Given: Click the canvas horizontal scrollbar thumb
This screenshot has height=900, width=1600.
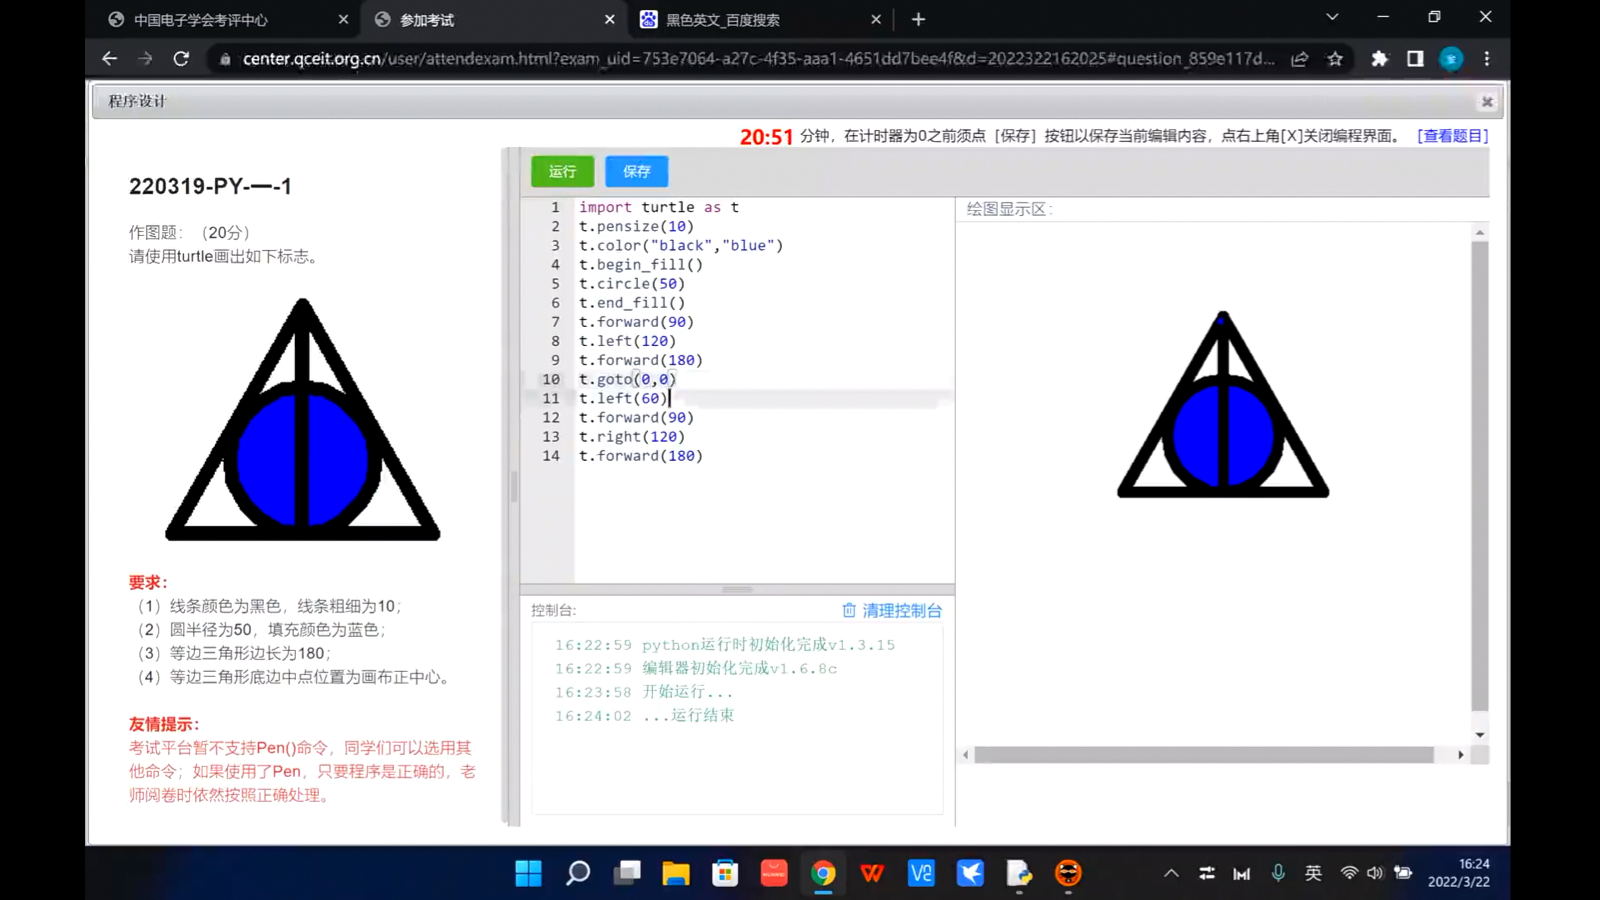Looking at the screenshot, I should click(1204, 755).
